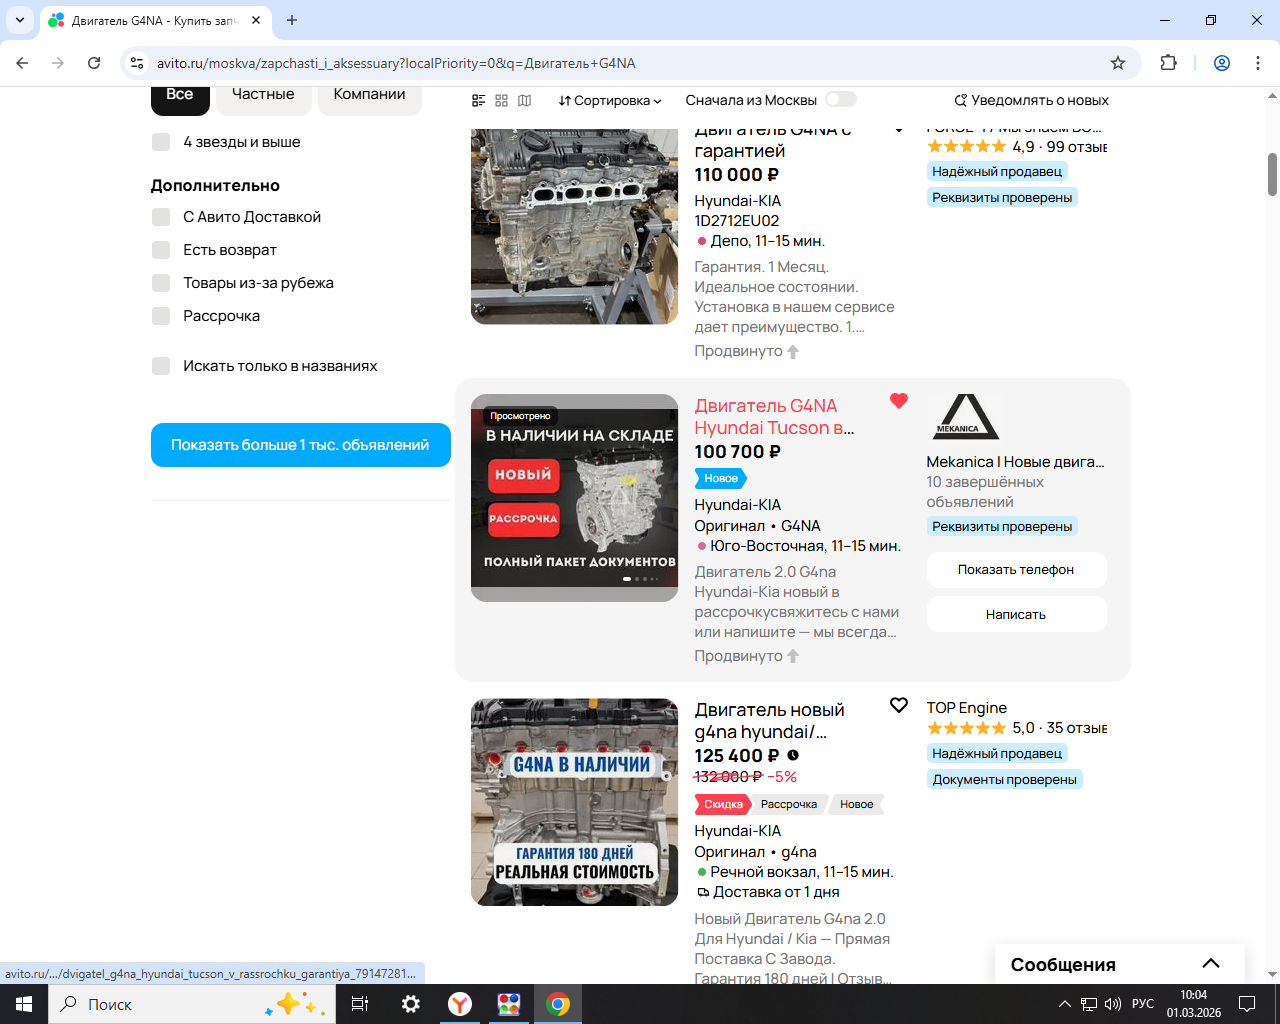Add Двигатель новый g4na to favorites
The height and width of the screenshot is (1024, 1280).
click(899, 705)
